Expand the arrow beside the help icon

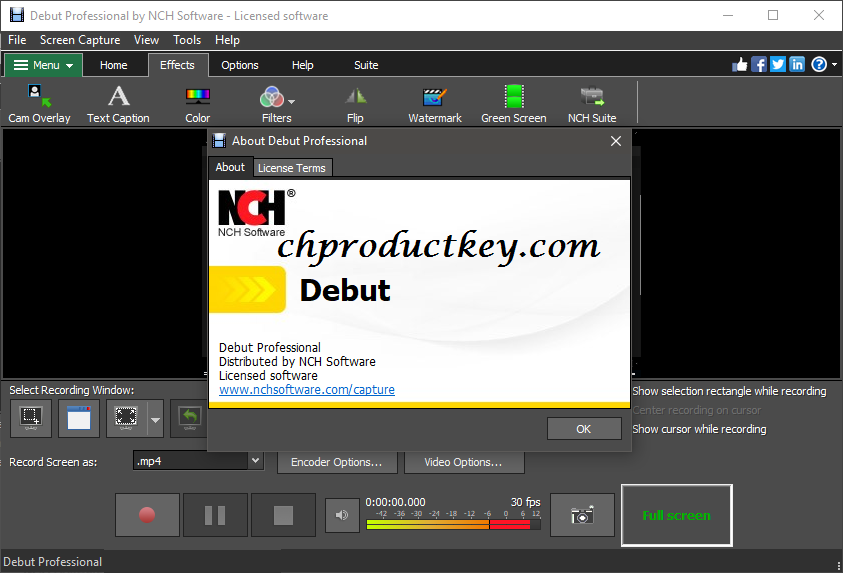(x=834, y=65)
